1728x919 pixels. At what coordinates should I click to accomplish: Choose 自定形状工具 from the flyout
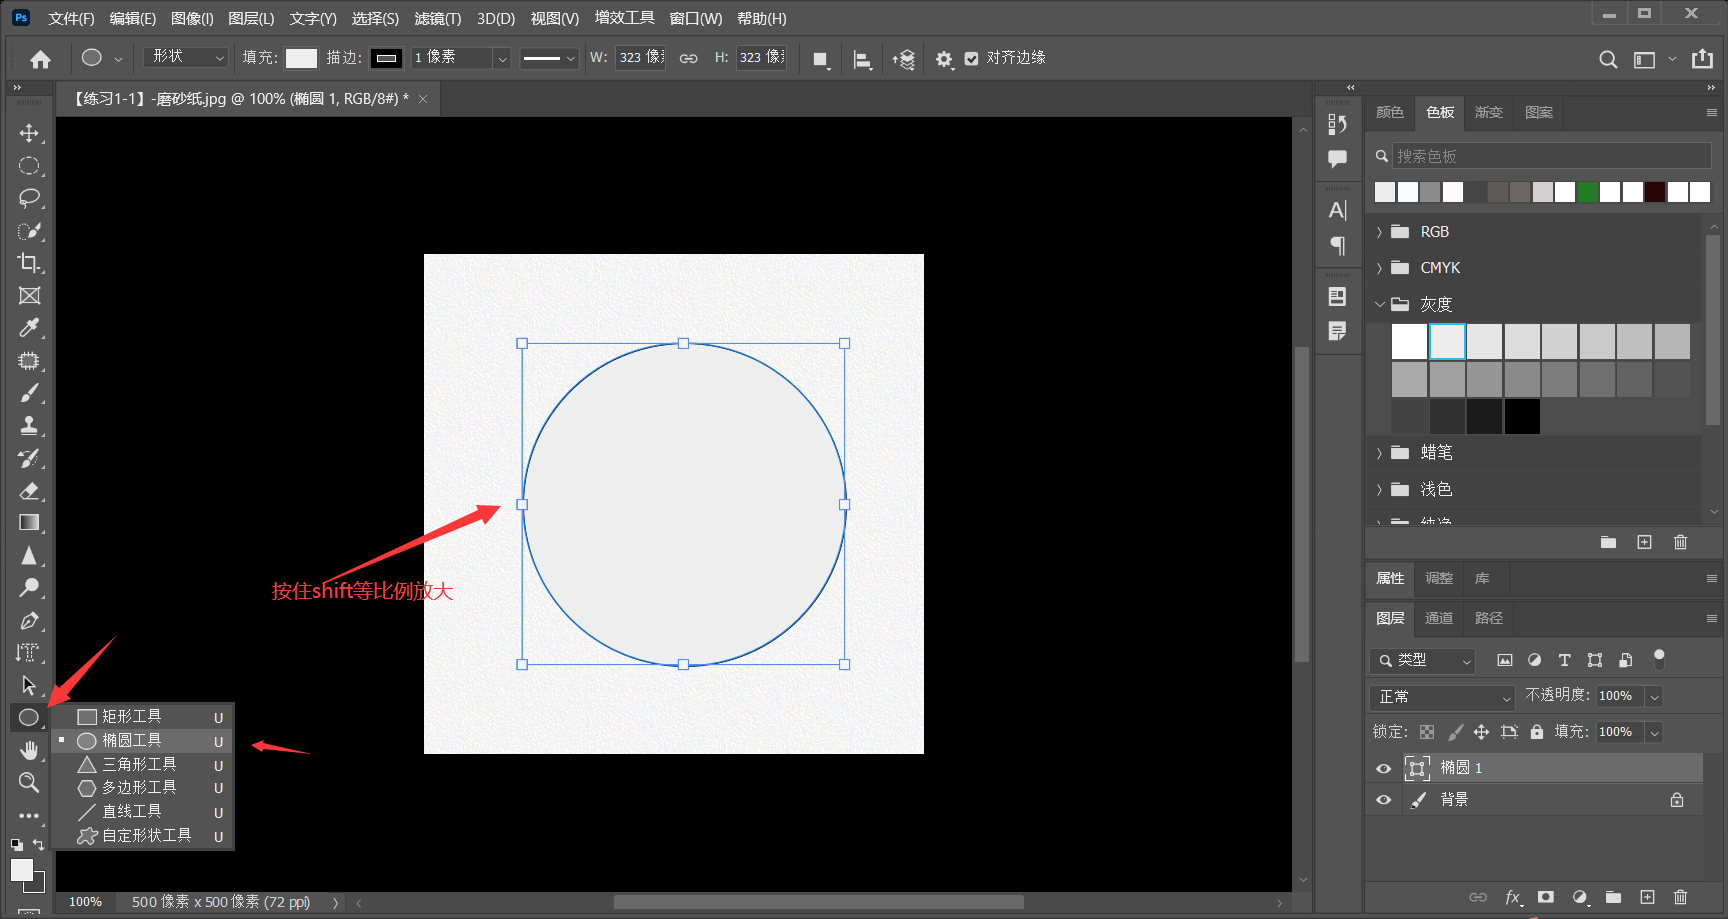tap(144, 835)
